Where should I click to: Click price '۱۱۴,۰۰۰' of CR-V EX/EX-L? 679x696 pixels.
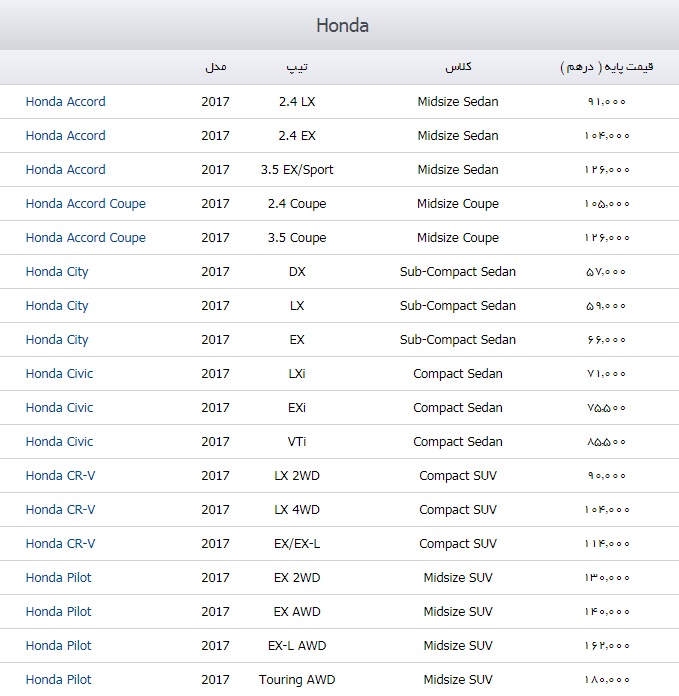tap(607, 544)
